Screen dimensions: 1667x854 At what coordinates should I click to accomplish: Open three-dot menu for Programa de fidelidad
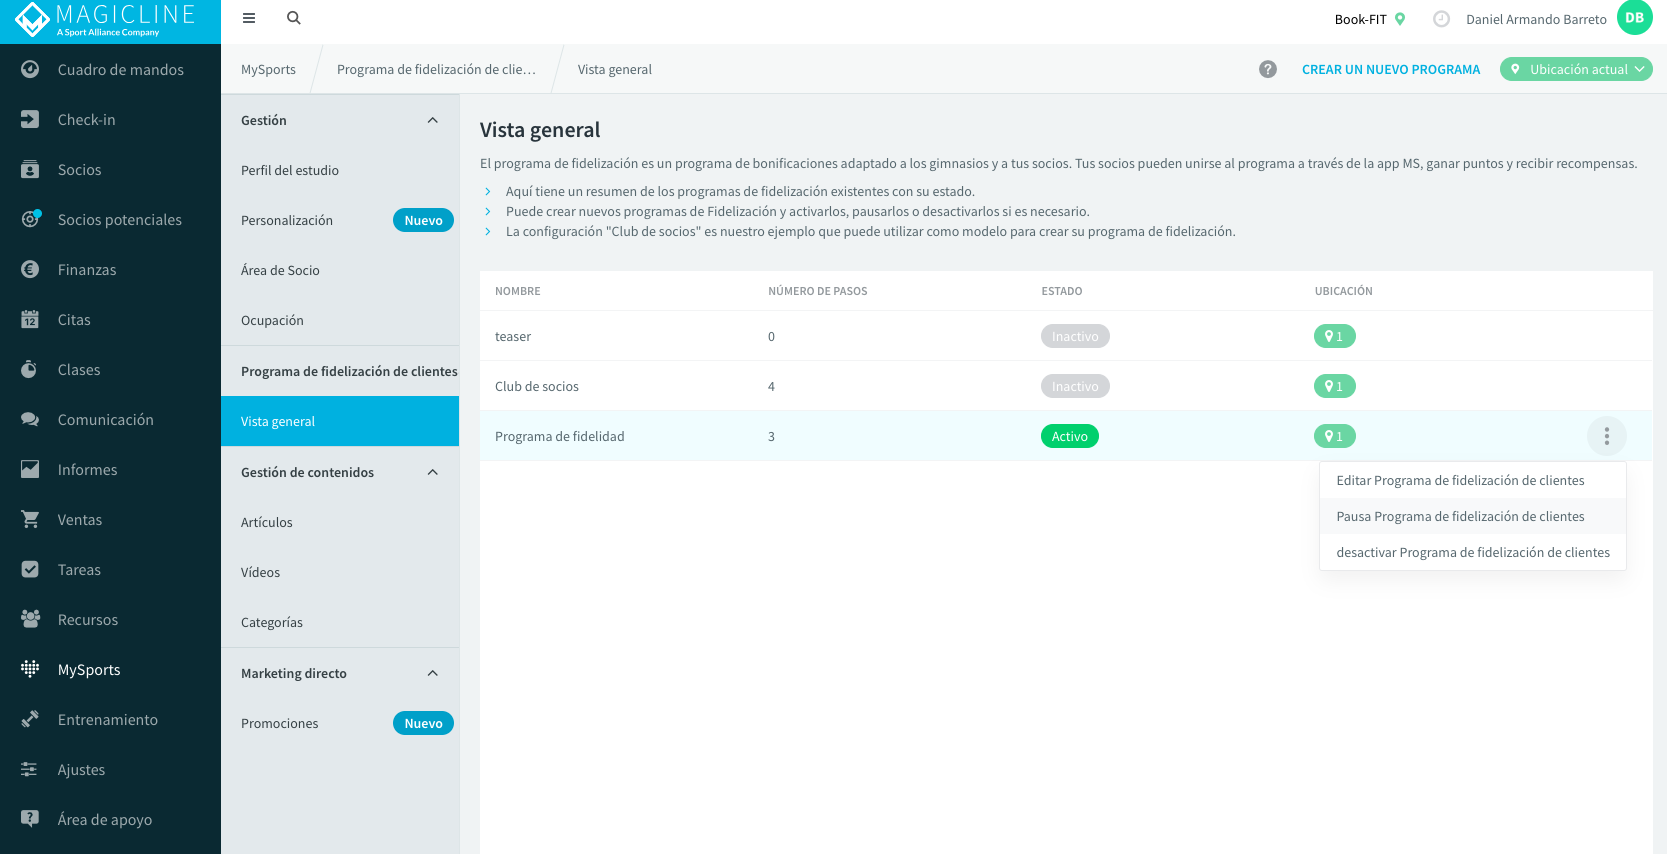1607,436
